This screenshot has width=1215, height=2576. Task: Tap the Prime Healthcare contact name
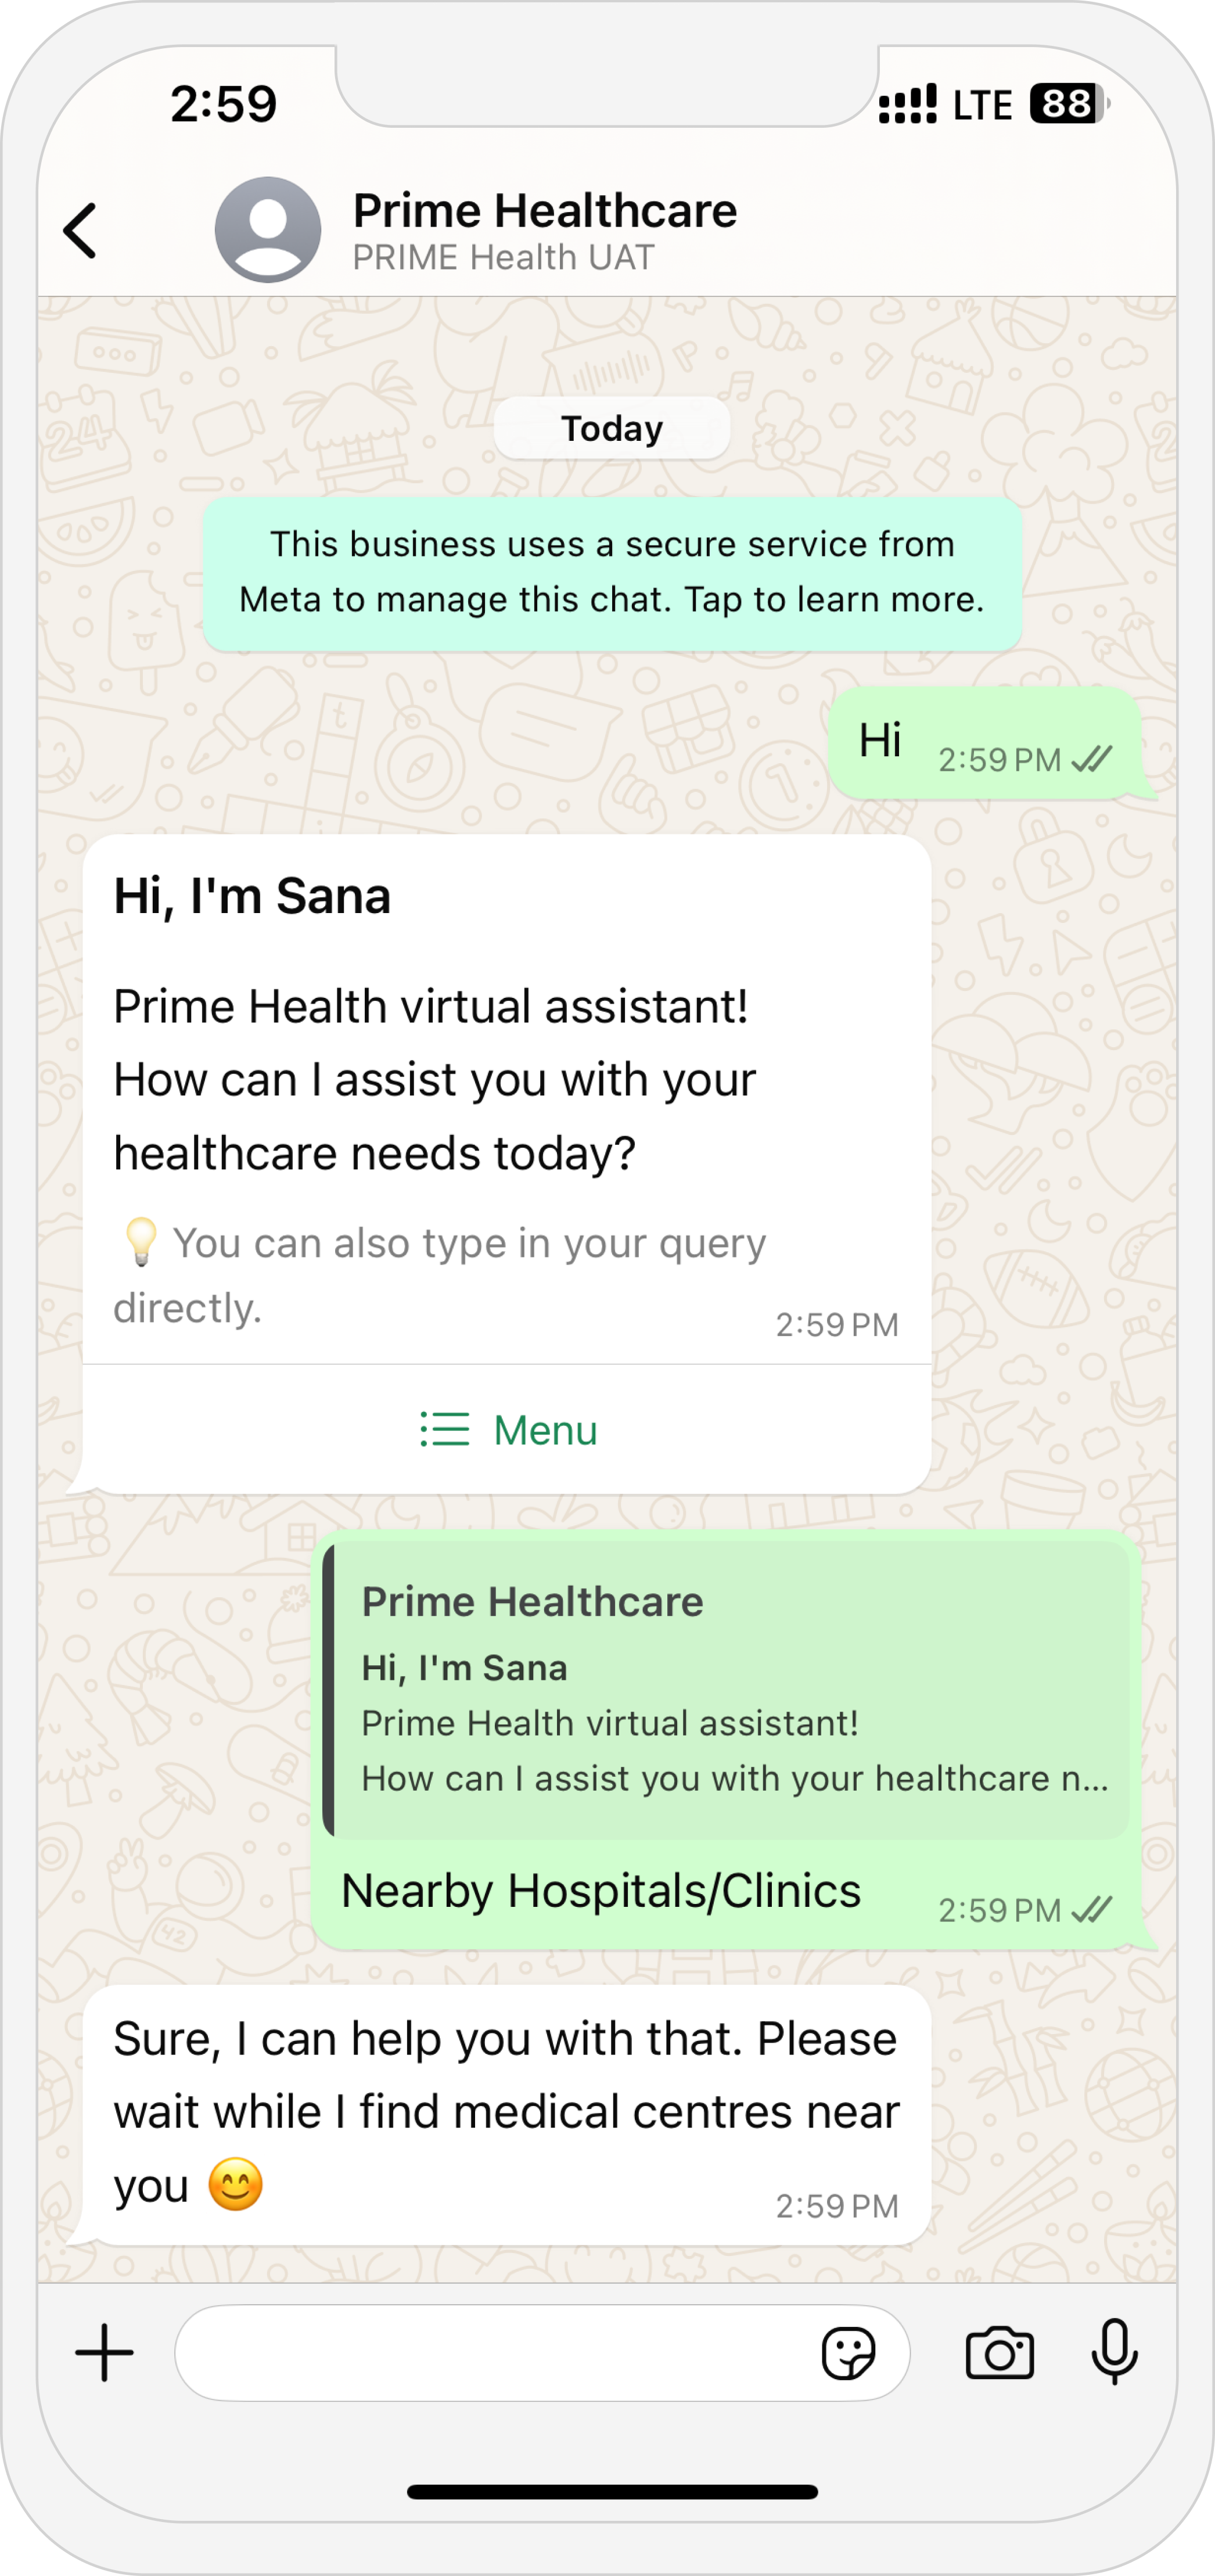545,211
